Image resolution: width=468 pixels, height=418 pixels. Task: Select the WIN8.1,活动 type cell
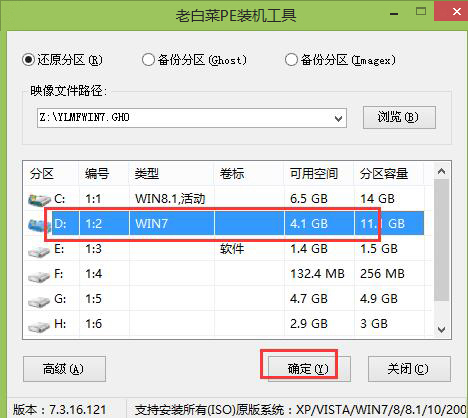[x=170, y=199]
